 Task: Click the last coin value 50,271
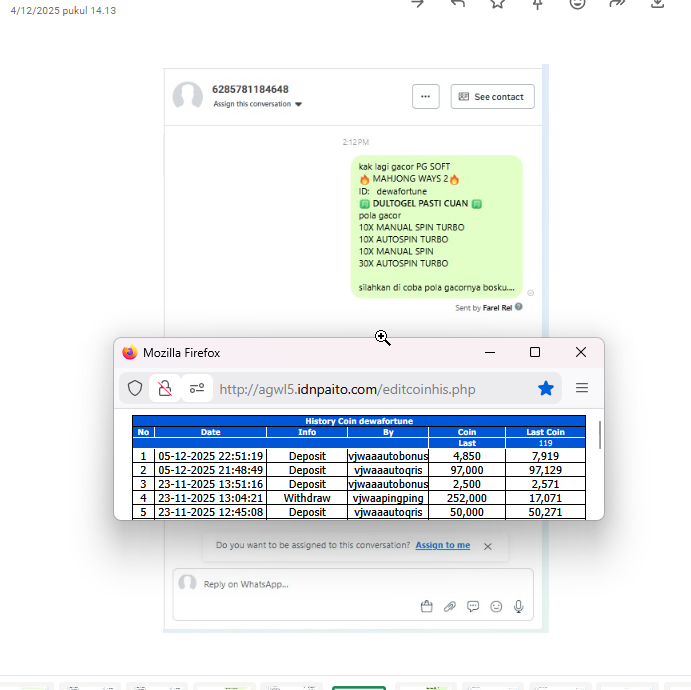tap(545, 512)
